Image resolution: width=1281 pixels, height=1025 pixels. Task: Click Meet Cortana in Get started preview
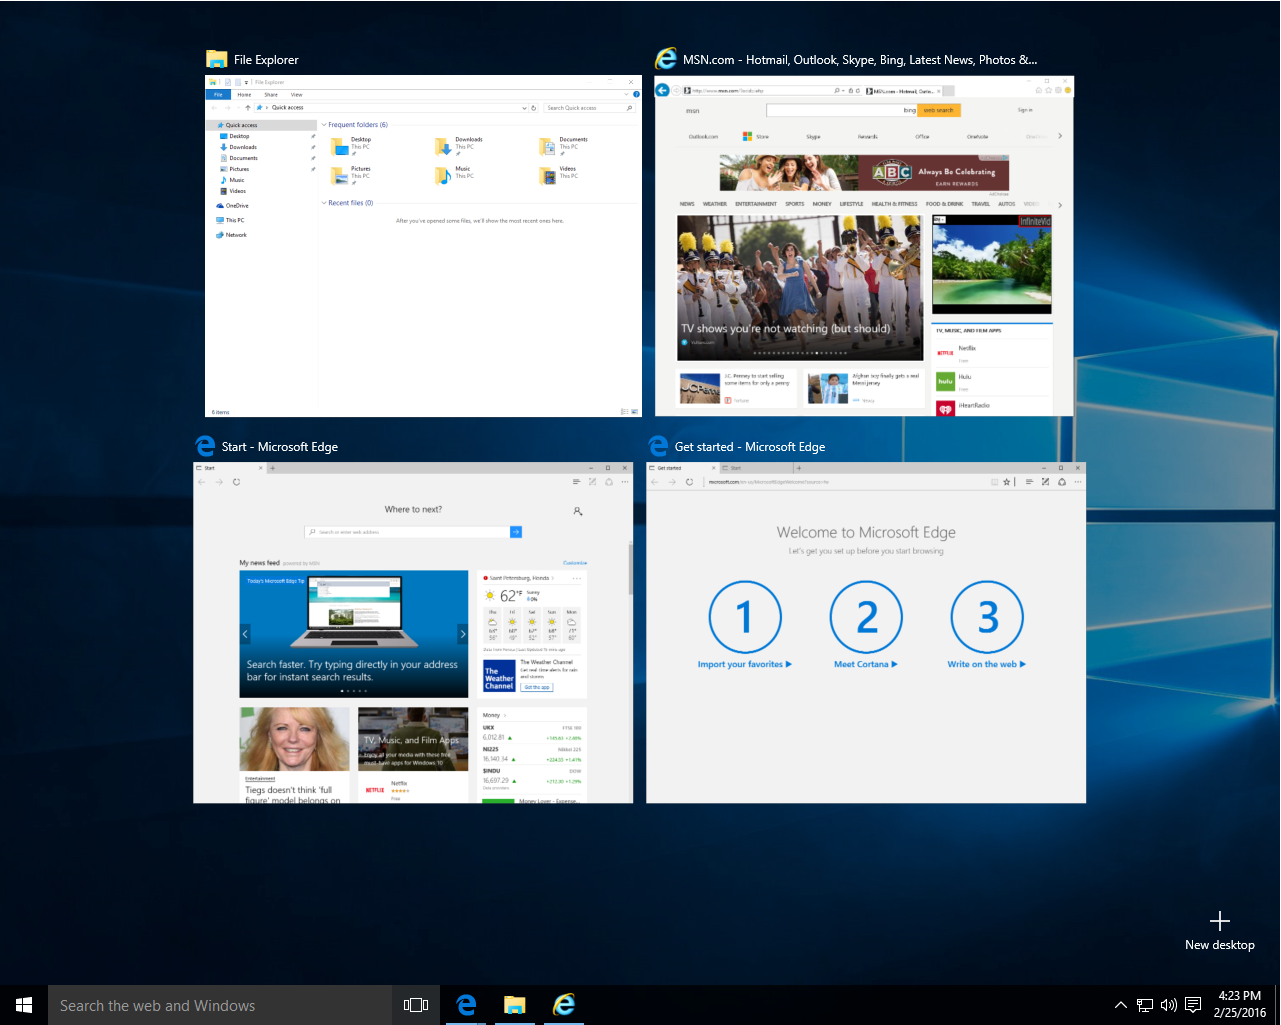(x=866, y=664)
